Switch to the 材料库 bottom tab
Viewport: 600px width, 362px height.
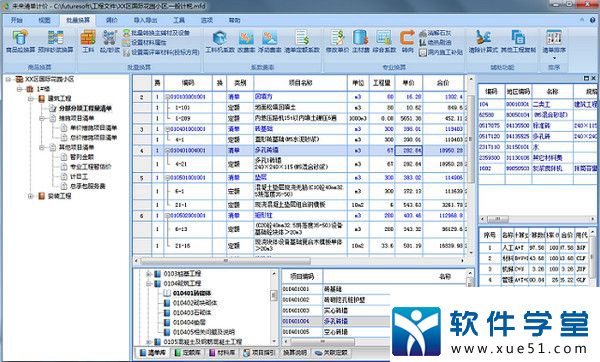point(222,352)
